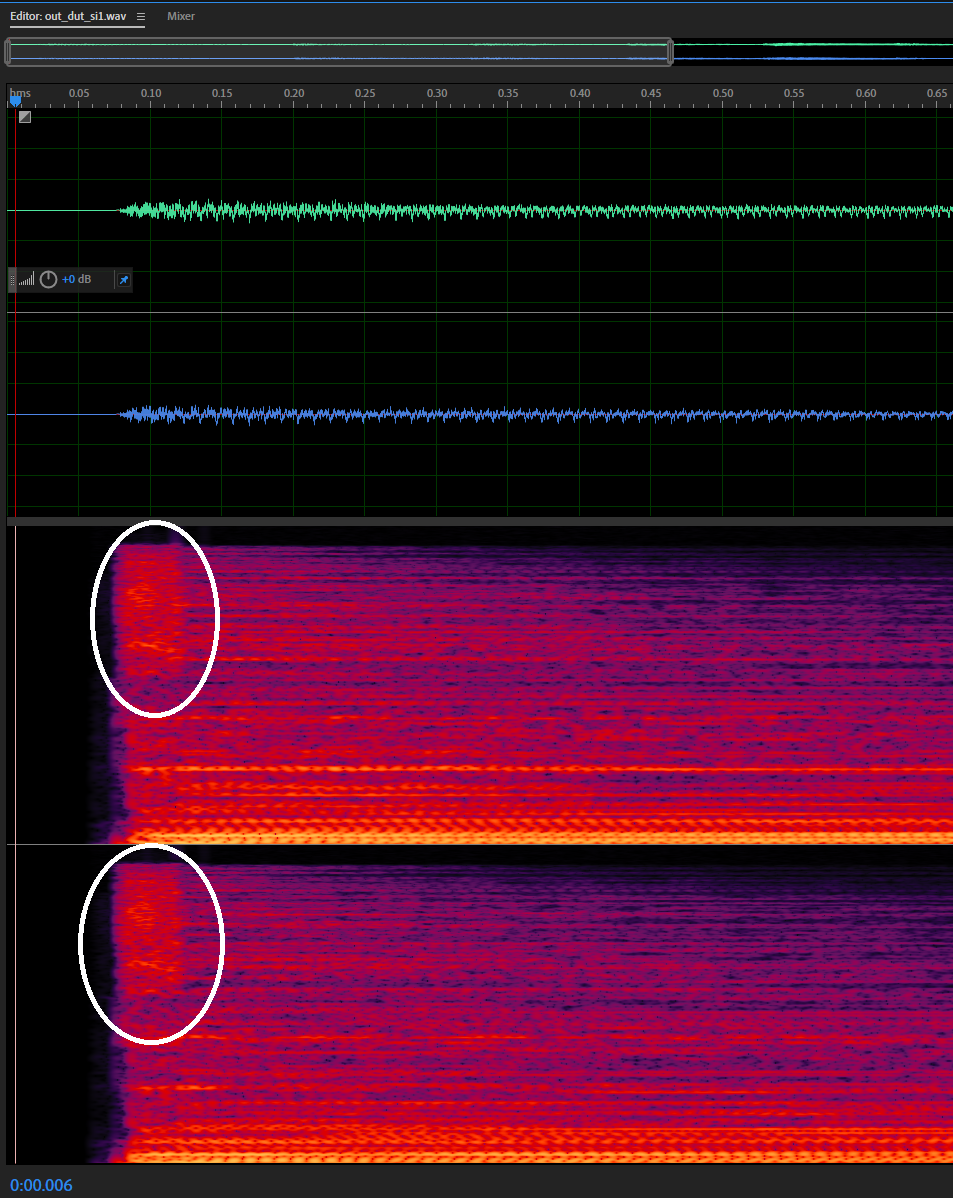Select the Editor: out_dut_si1.wav tab
This screenshot has width=953, height=1198.
68,17
